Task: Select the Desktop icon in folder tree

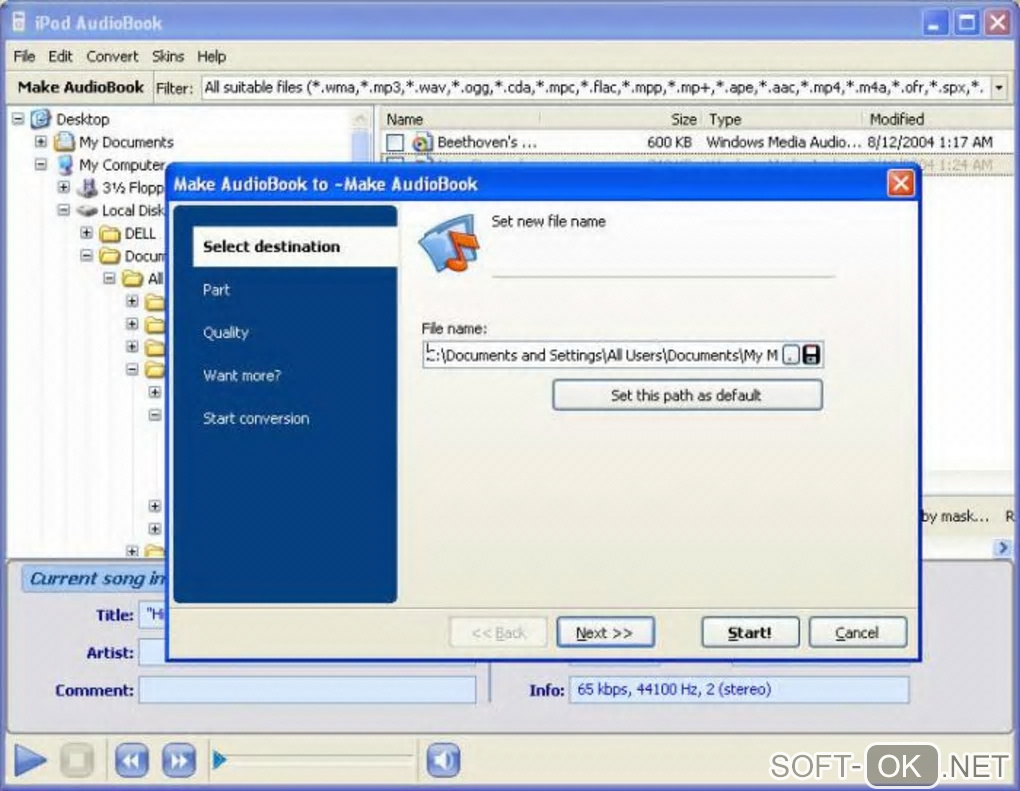Action: point(41,119)
